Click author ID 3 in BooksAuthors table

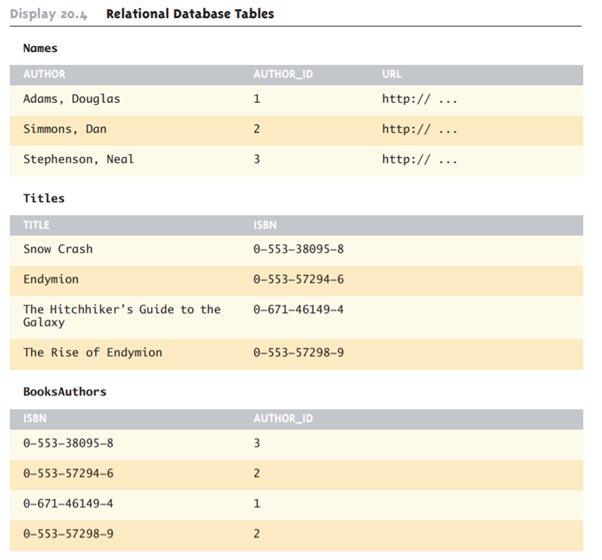click(x=258, y=443)
